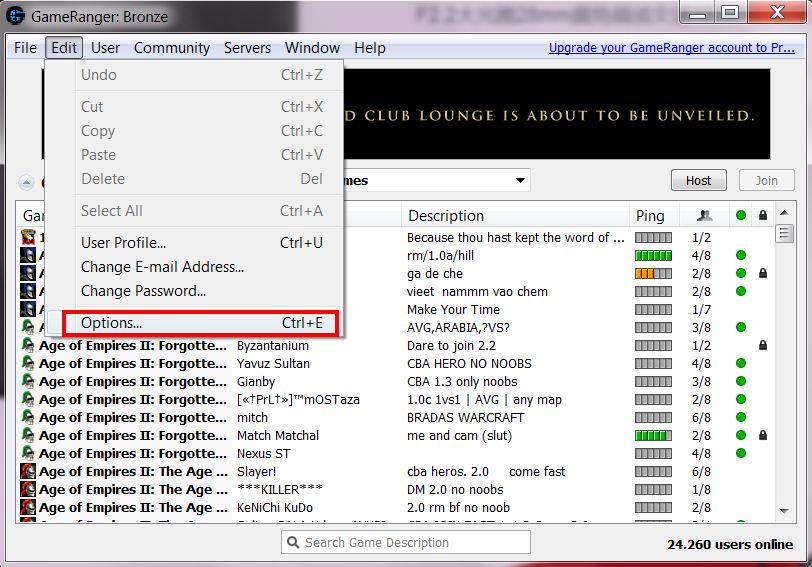Click game icon of Slayer! row
Screen dimensions: 812x567
[x=28, y=471]
